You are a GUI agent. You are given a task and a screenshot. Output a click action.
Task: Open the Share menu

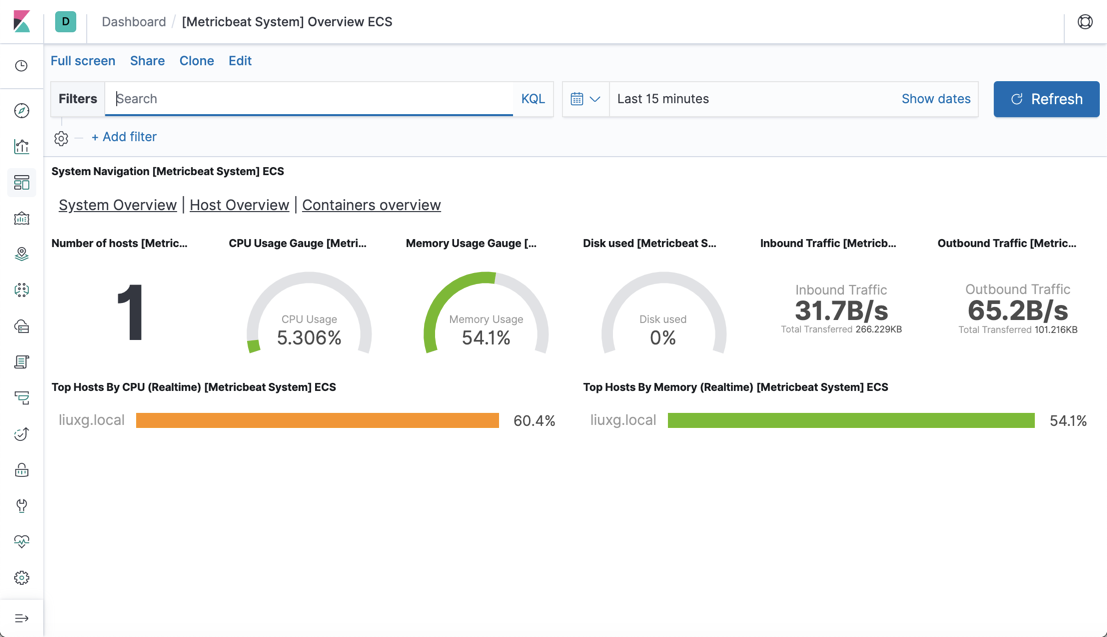click(148, 61)
